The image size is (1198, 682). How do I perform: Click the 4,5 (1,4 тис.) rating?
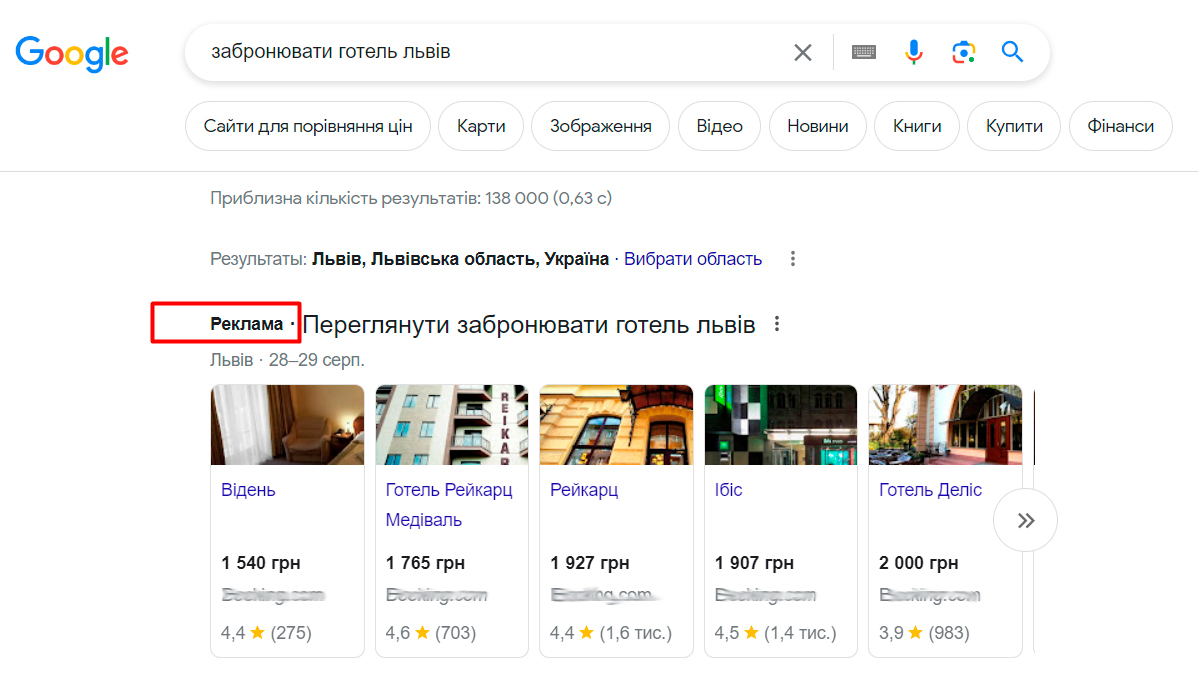(x=775, y=632)
